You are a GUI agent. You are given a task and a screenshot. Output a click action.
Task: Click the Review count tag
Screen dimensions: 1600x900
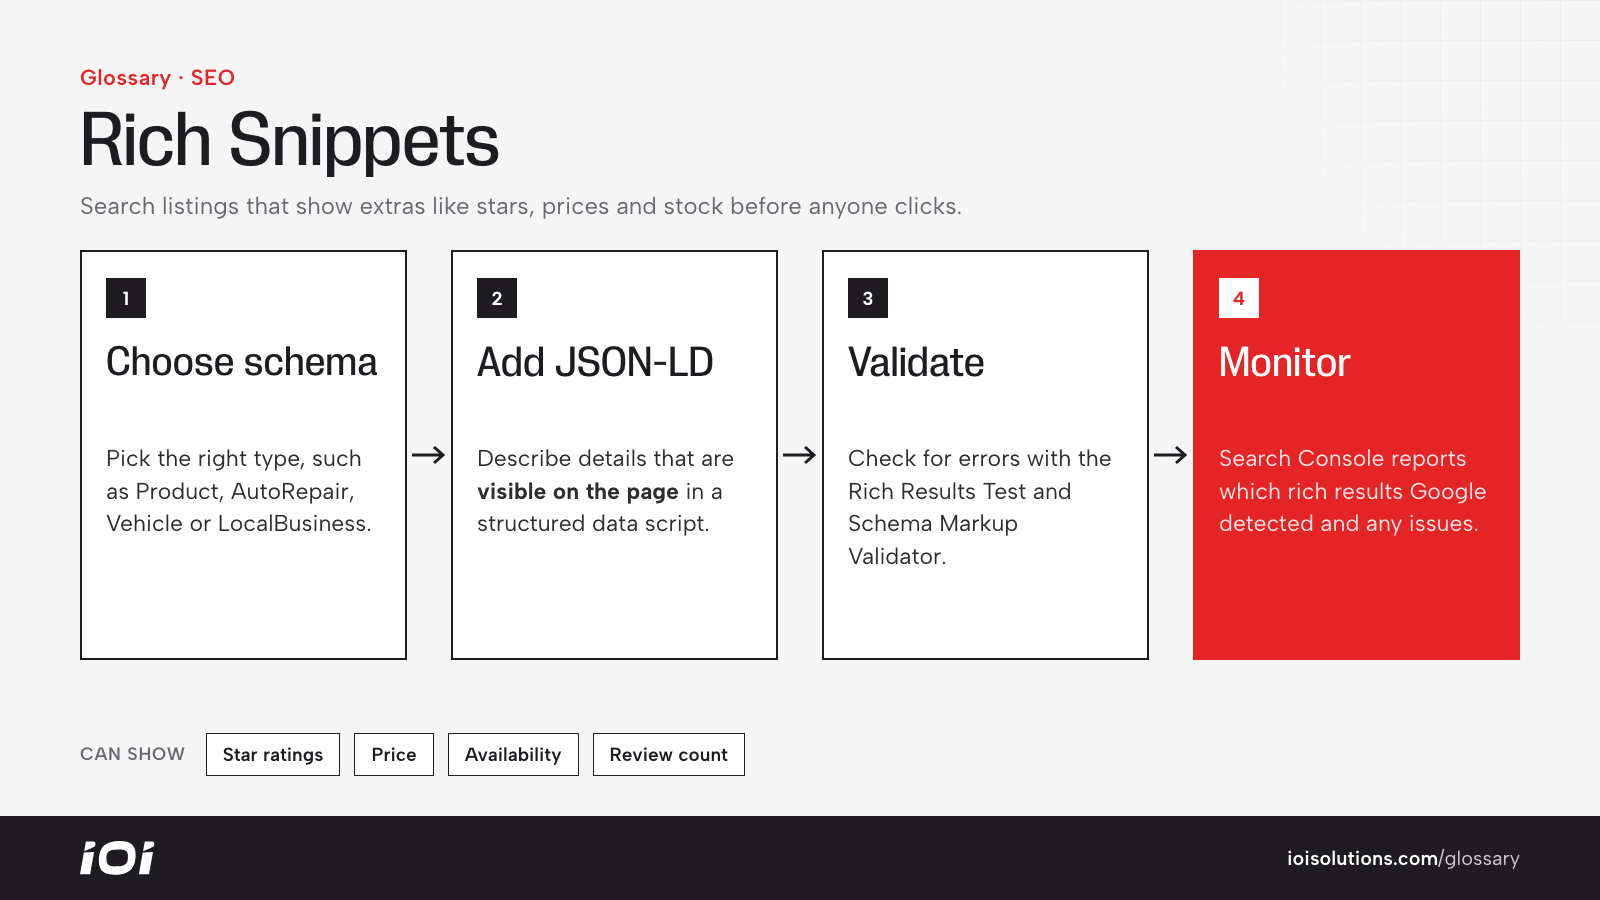[669, 754]
